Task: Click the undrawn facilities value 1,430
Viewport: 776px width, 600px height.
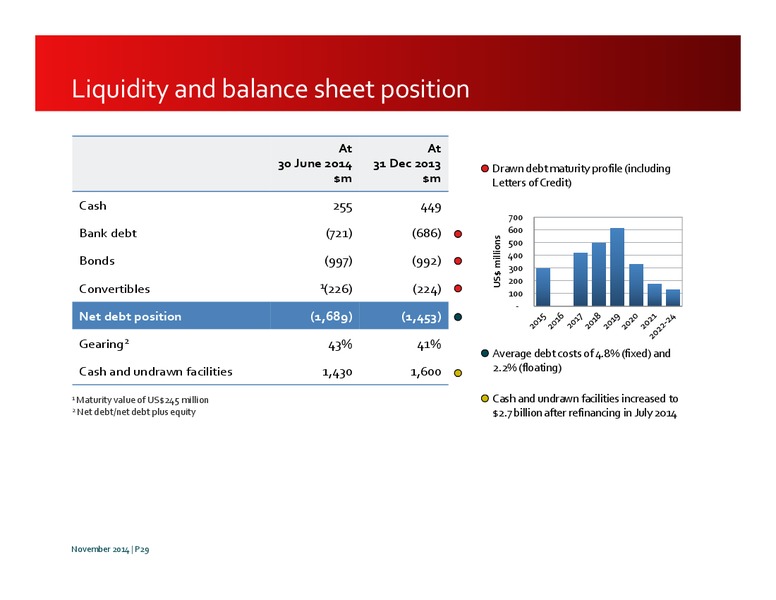Action: (x=337, y=372)
